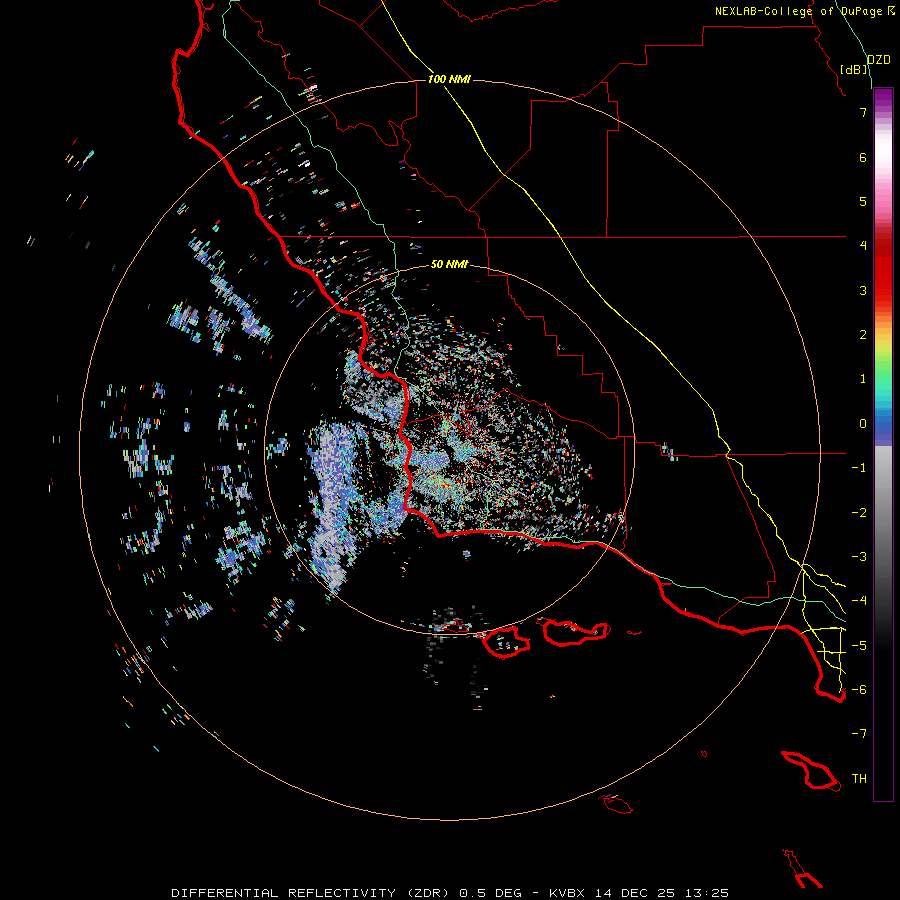Click the ZDR color scale bar
900x900 pixels.
pyautogui.click(x=883, y=444)
